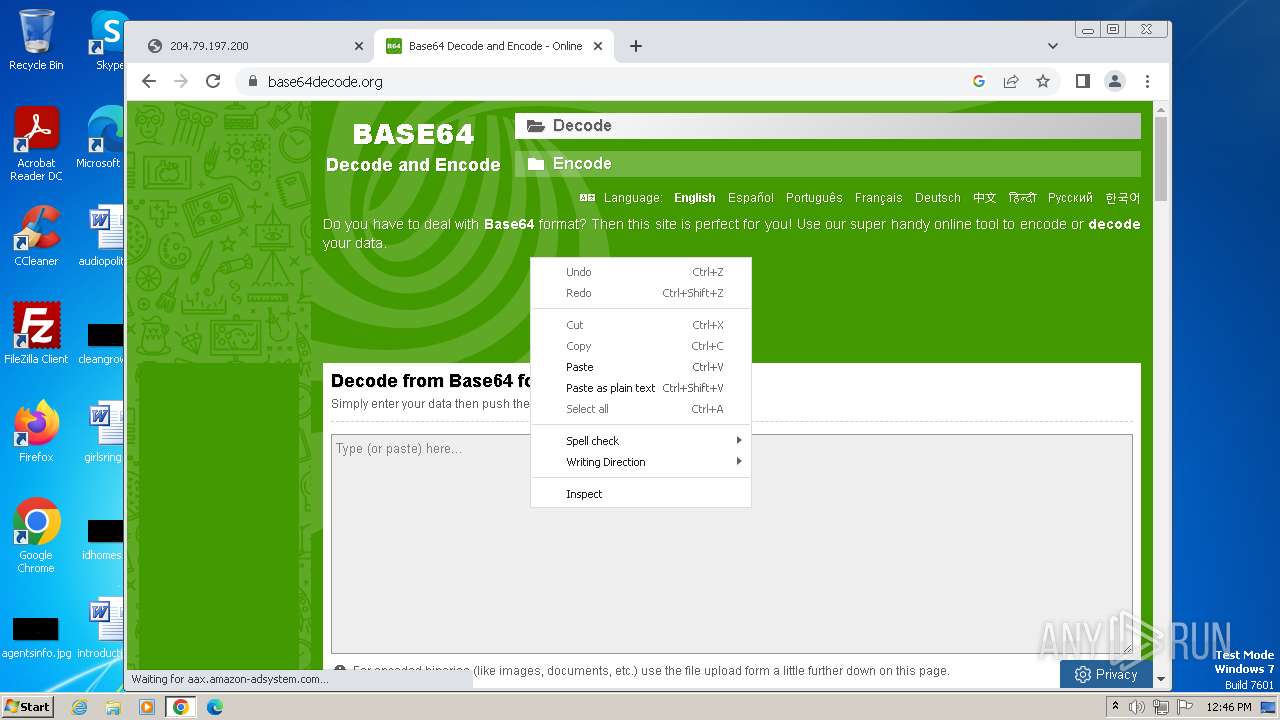
Task: Choose Inspect from context menu
Action: click(x=640, y=494)
